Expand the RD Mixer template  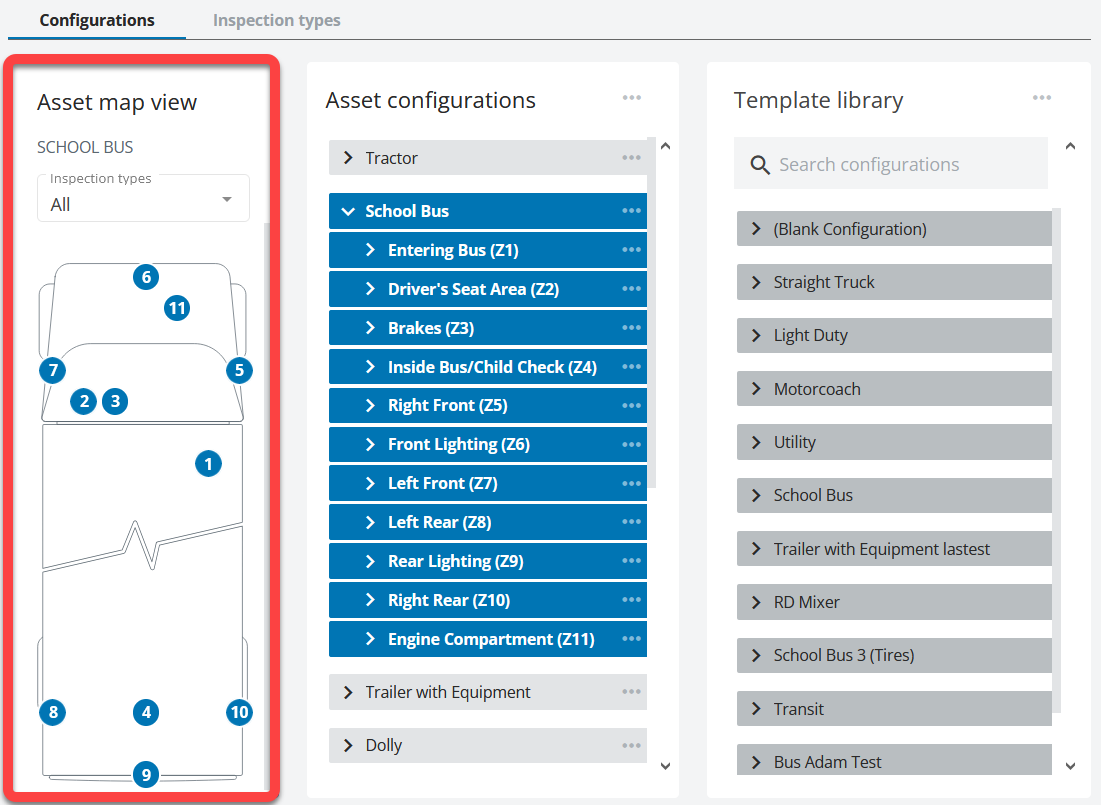click(756, 602)
